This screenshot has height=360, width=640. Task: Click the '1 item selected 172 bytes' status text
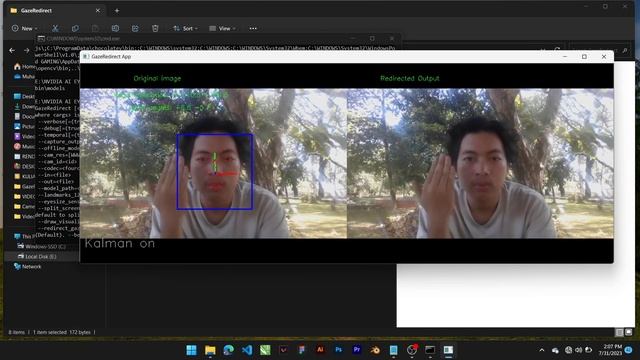pyautogui.click(x=62, y=332)
